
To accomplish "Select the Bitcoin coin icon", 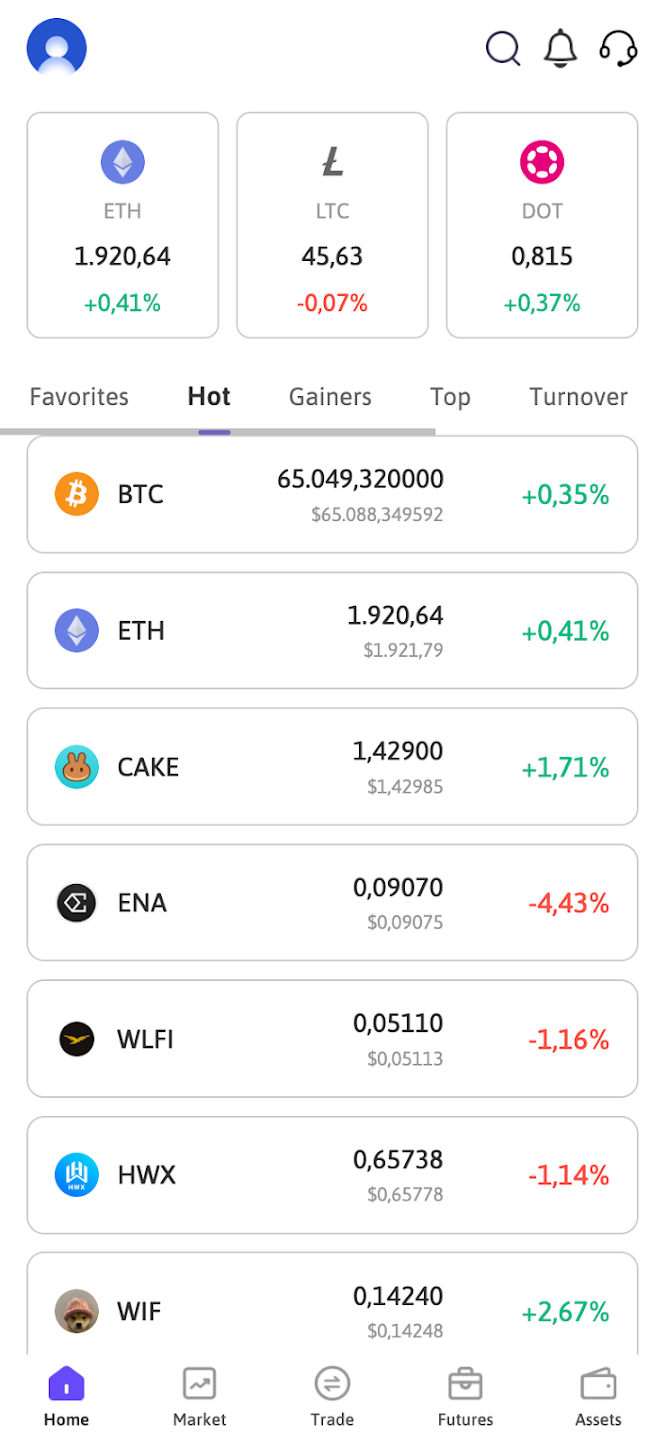I will coord(77,494).
